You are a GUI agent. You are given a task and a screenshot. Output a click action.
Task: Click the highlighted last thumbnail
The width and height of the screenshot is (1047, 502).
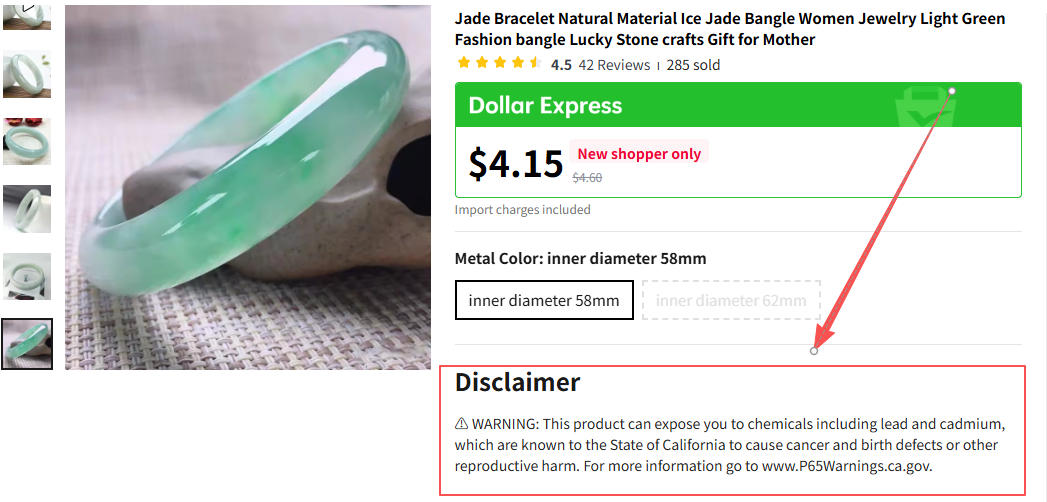pos(27,344)
